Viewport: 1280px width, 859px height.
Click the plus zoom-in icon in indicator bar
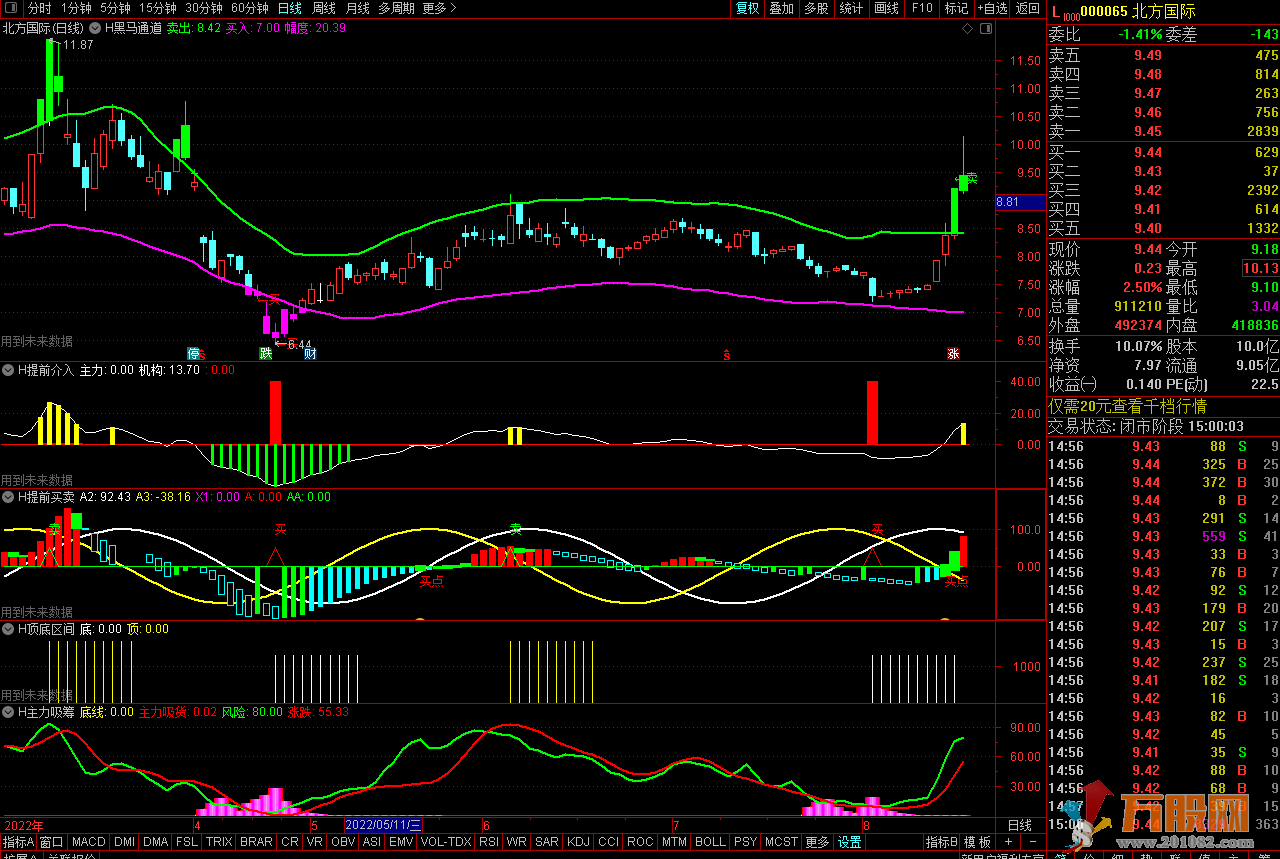(x=1008, y=842)
